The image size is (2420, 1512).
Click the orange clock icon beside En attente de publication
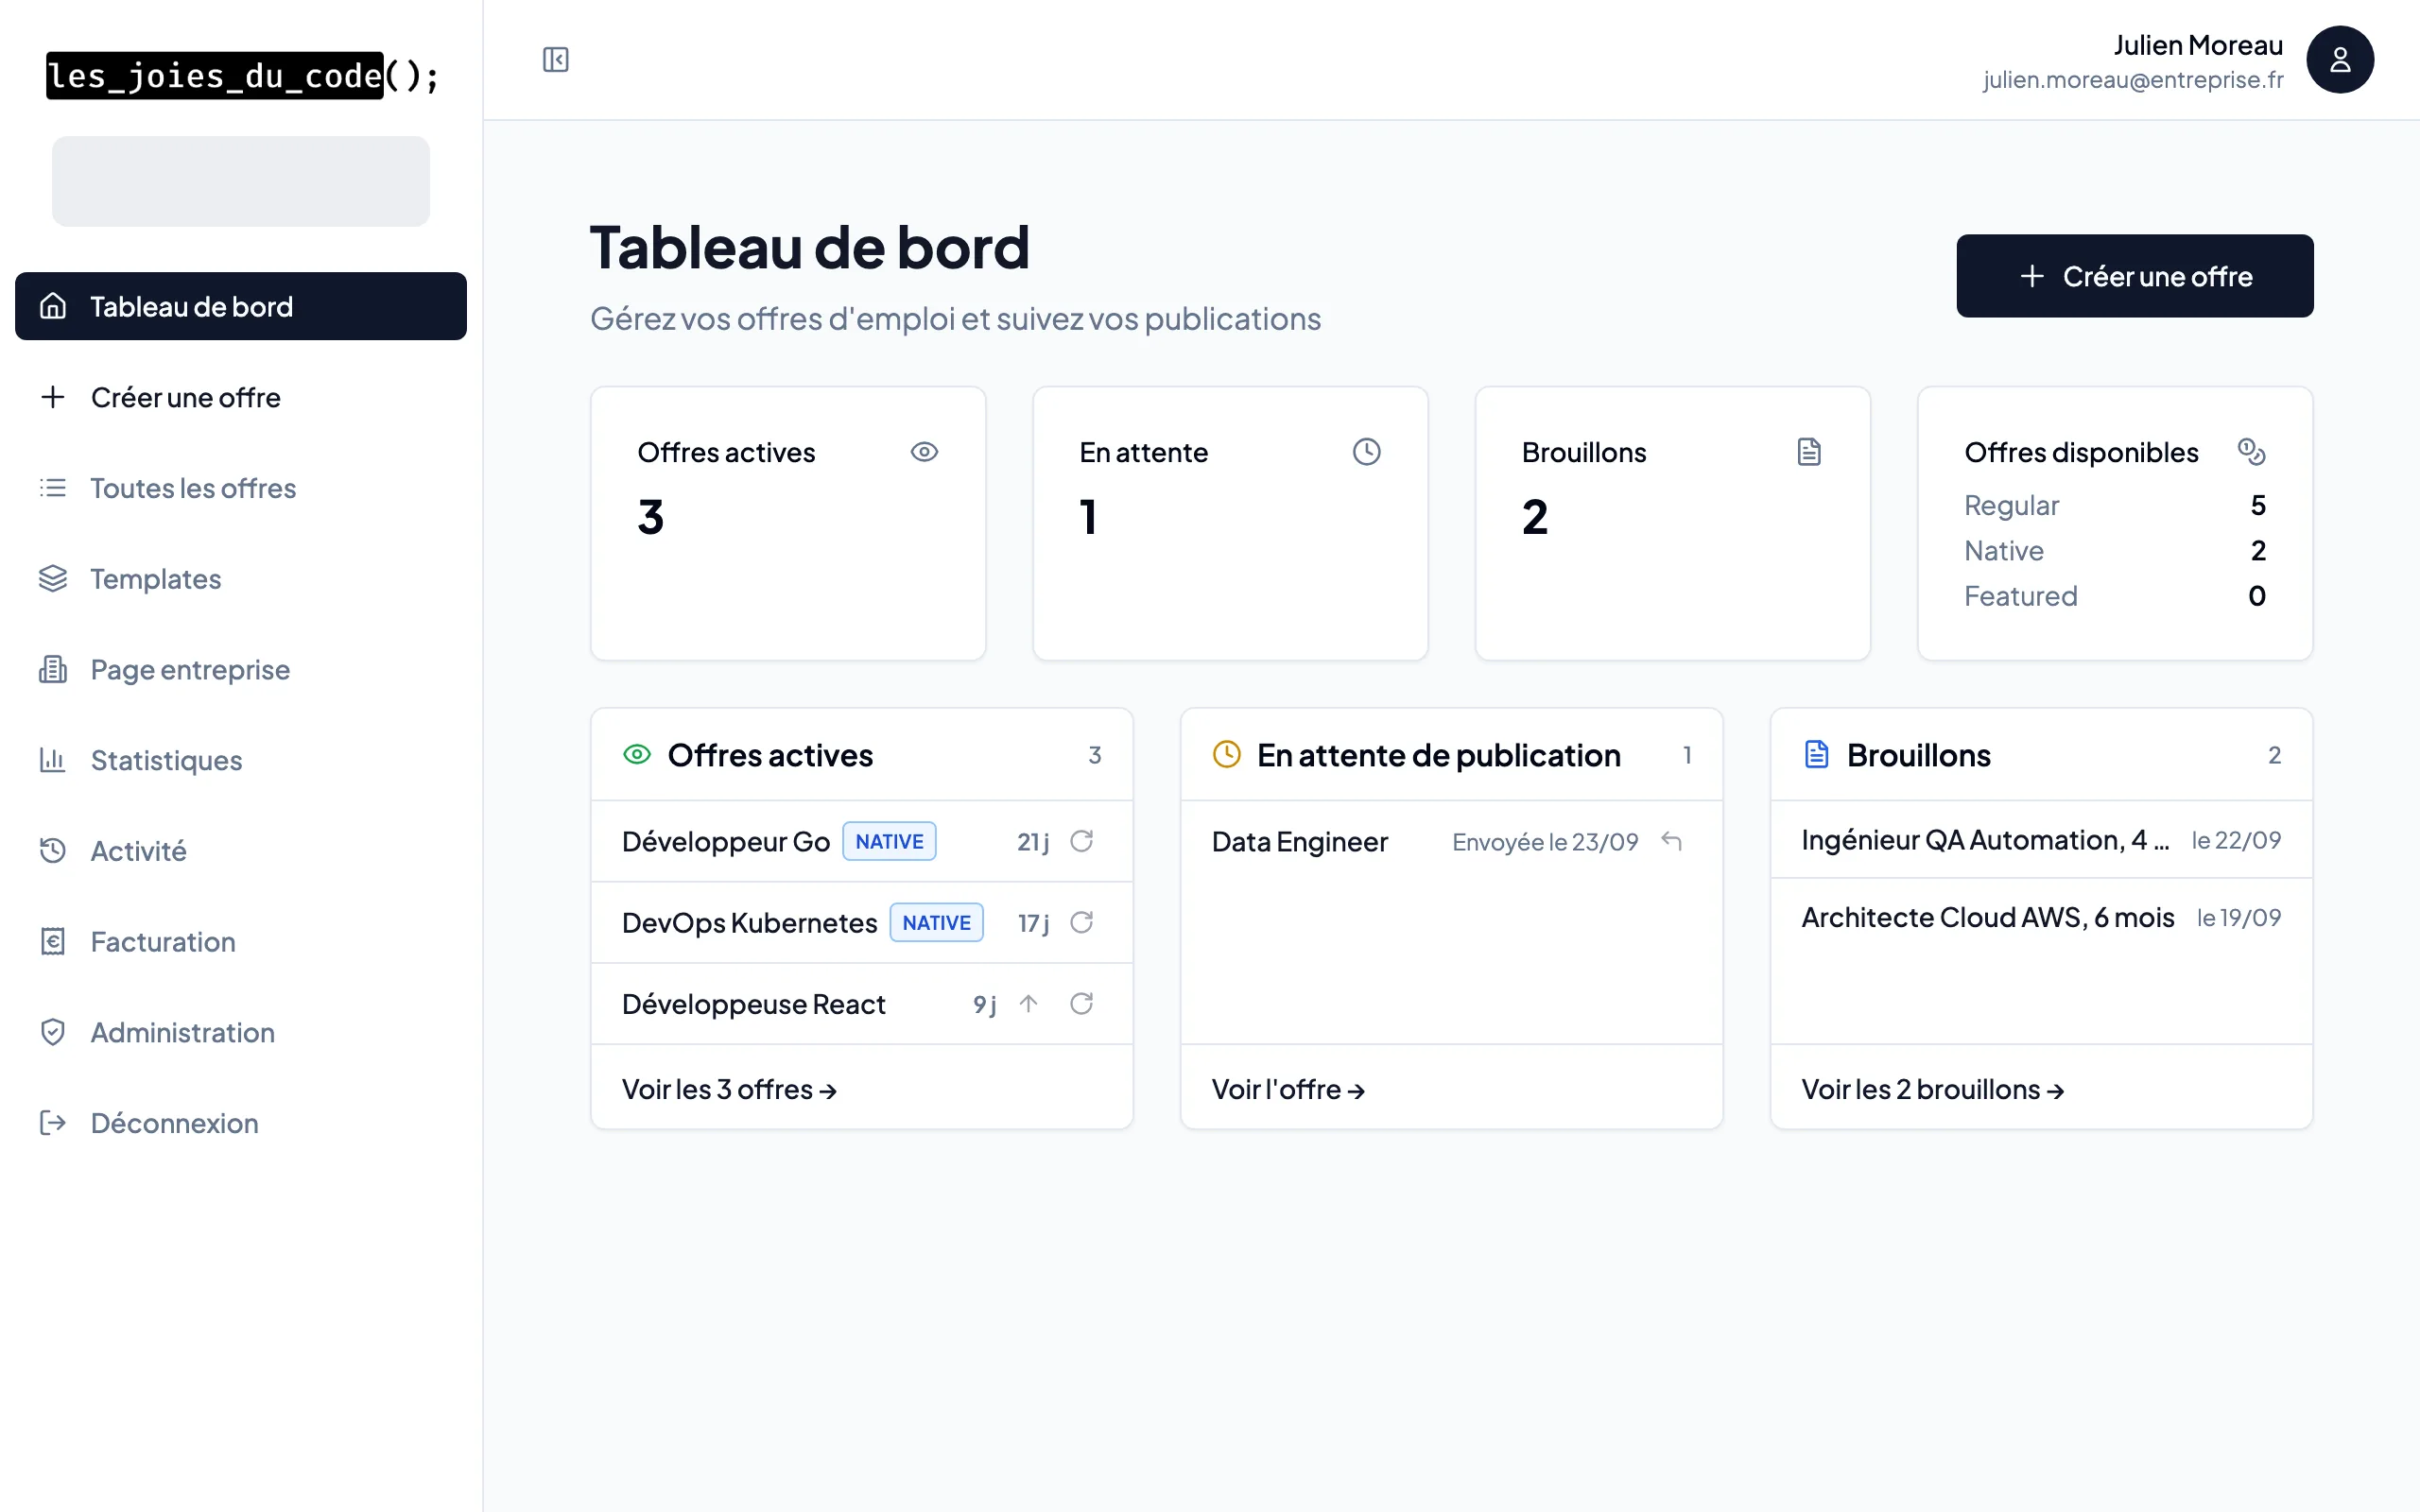point(1226,754)
